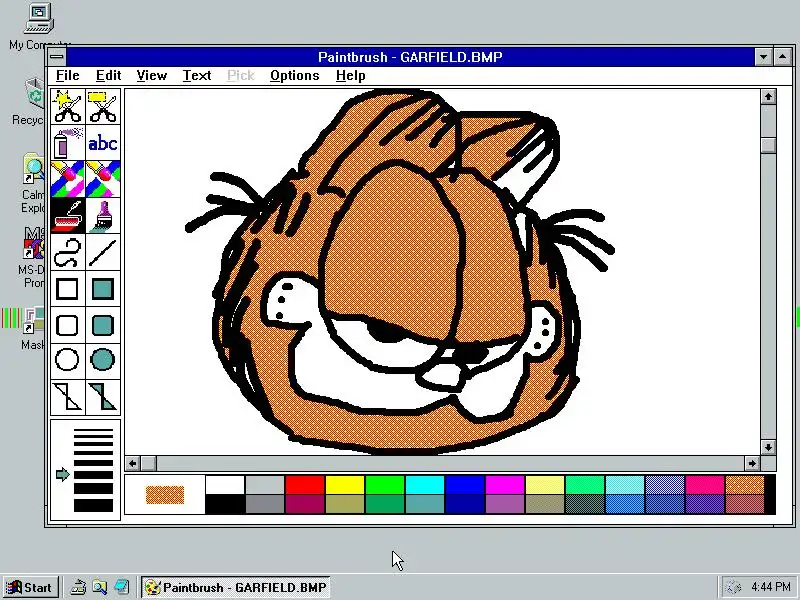
Task: Select the hollow Rounded Box tool
Action: [67, 325]
